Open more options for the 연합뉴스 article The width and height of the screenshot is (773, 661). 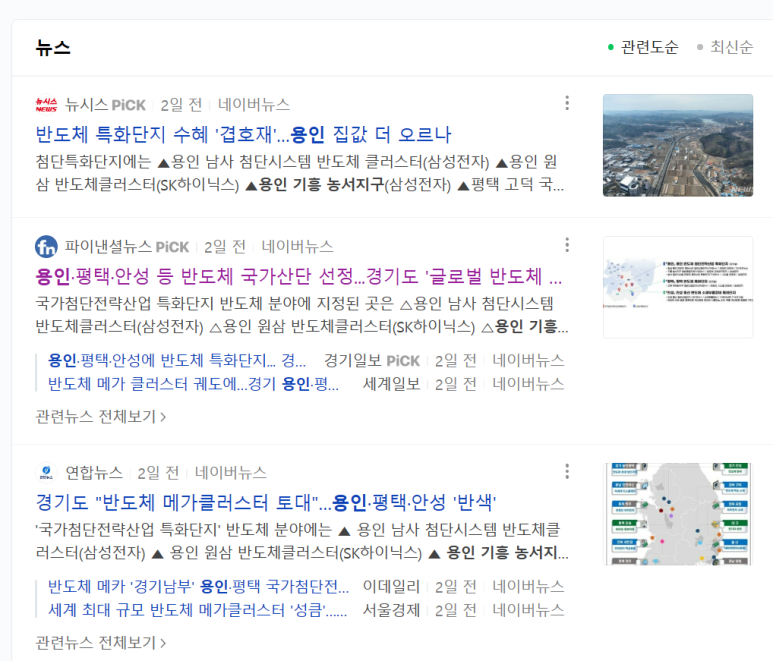567,471
